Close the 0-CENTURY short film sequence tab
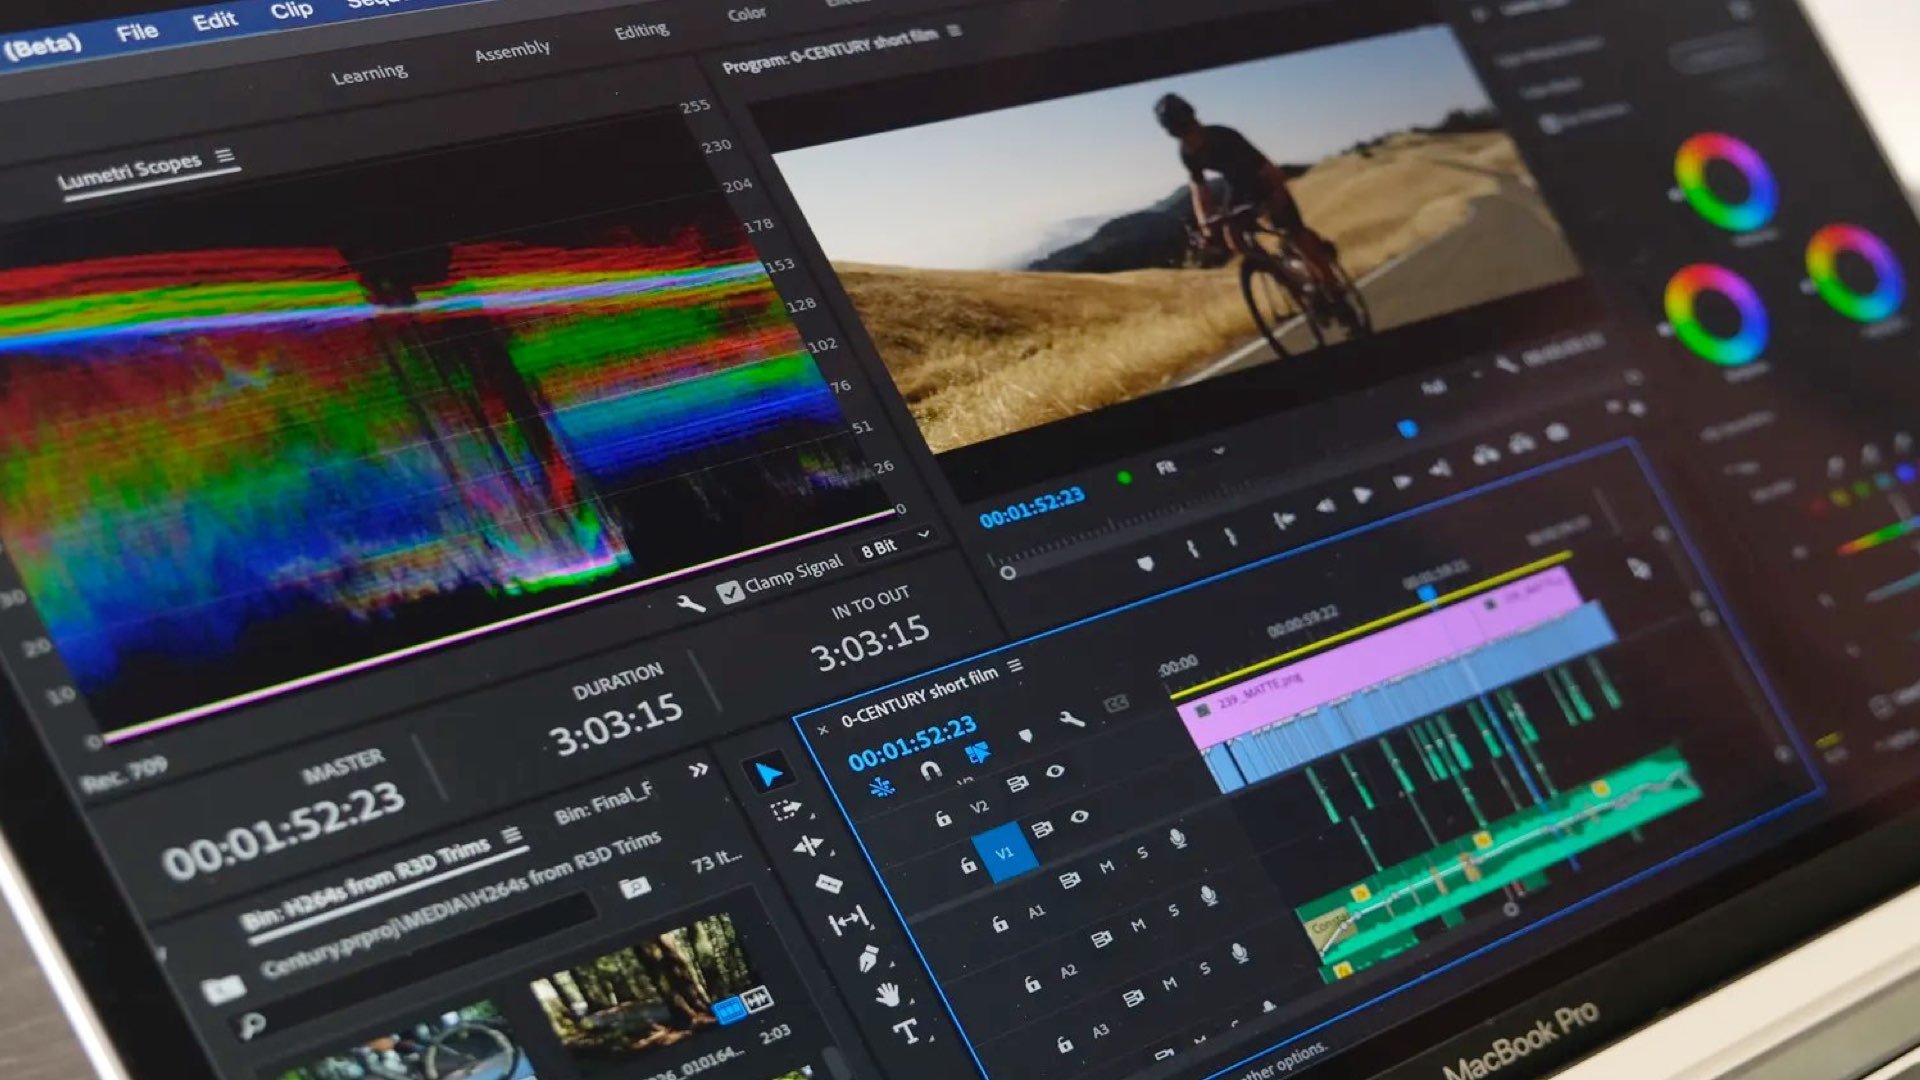 823,731
